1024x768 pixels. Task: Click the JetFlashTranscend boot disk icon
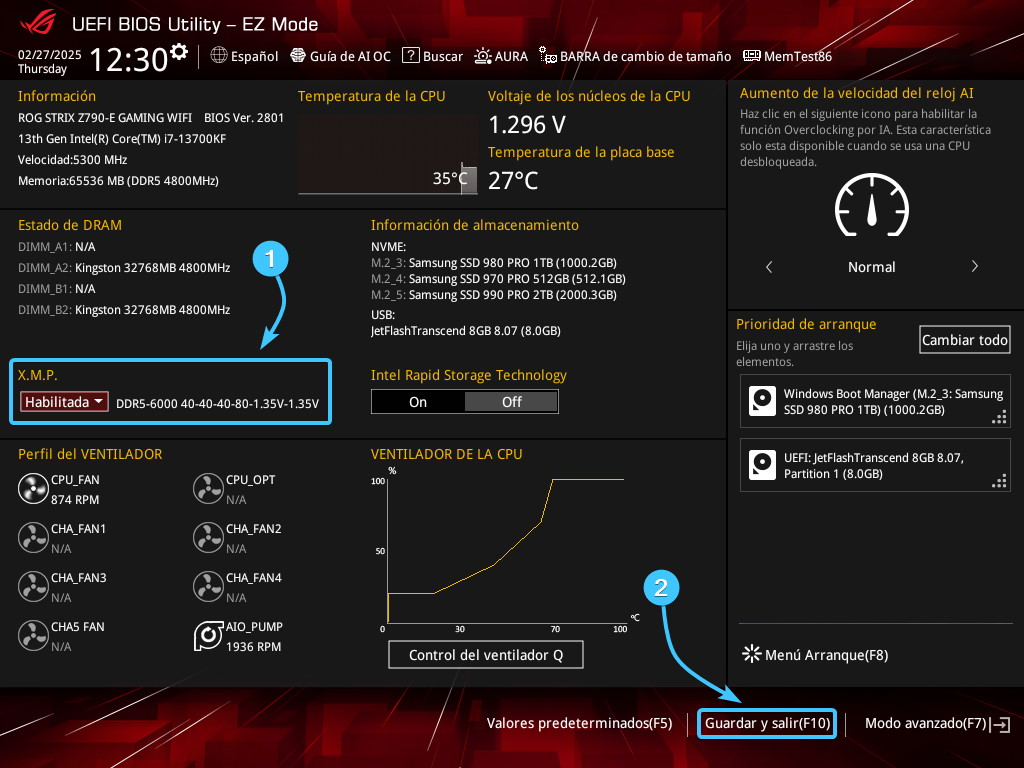tap(762, 465)
